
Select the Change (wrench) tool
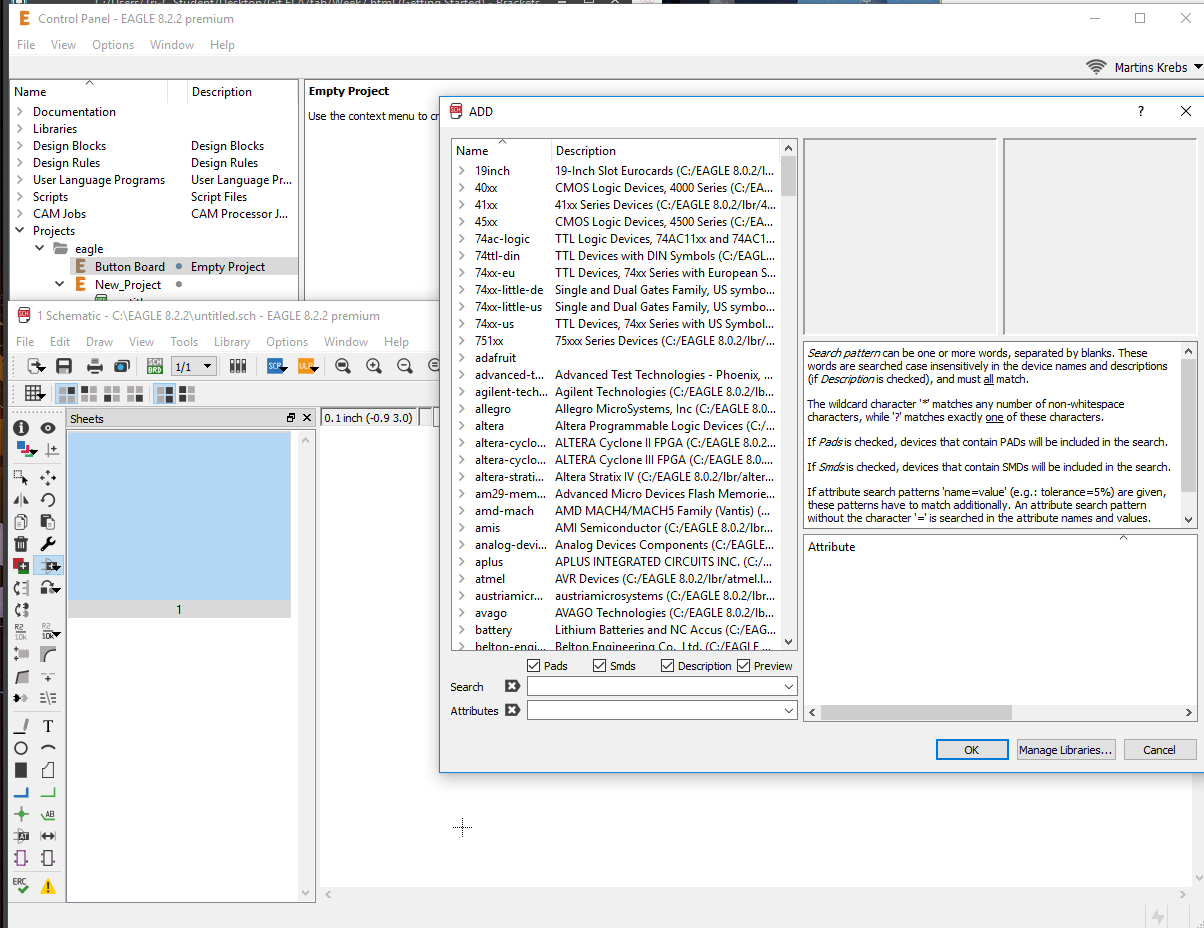pyautogui.click(x=47, y=544)
